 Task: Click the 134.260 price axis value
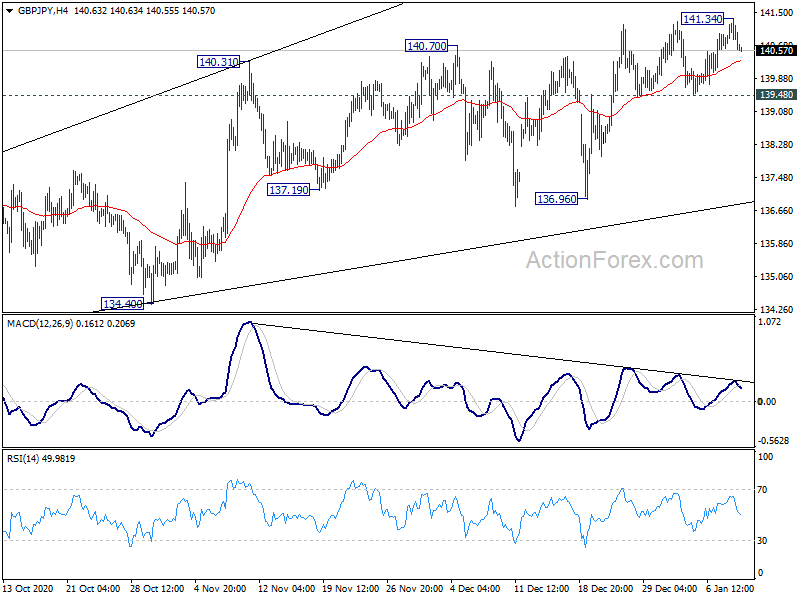click(777, 310)
